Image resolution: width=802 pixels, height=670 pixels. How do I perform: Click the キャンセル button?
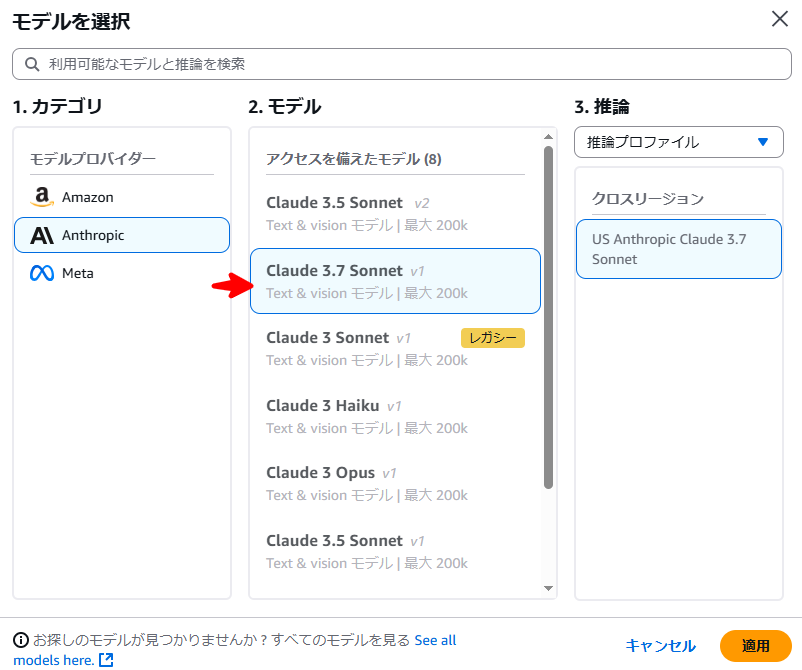tap(660, 646)
